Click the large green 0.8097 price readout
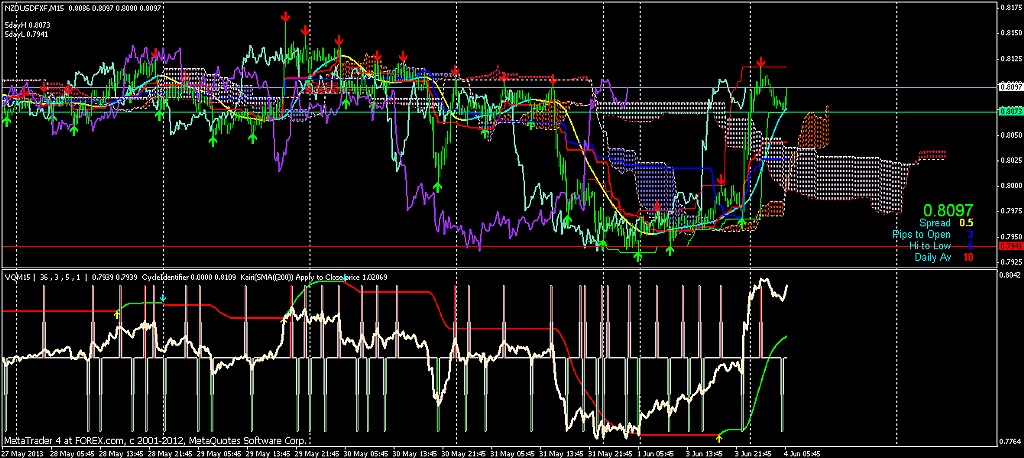The height and width of the screenshot is (458, 1024). [948, 210]
